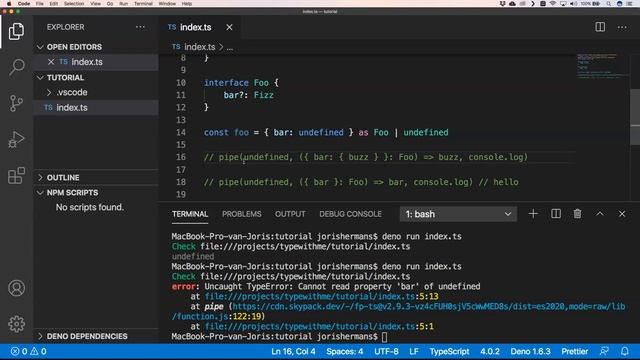Click 'interface Foo {' on line 10

(241, 83)
